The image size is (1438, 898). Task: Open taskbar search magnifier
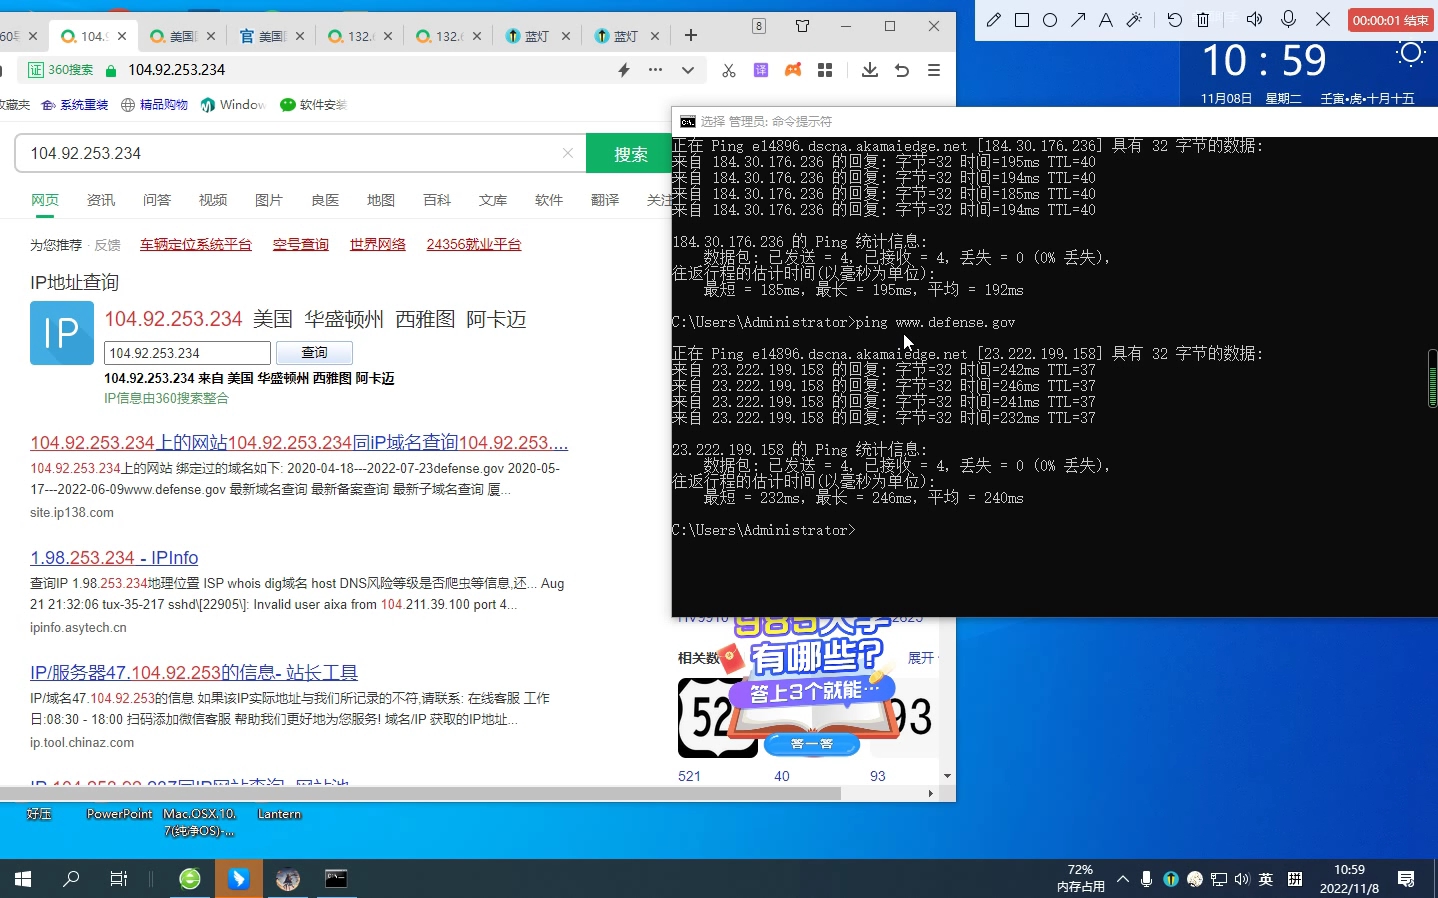pos(71,879)
